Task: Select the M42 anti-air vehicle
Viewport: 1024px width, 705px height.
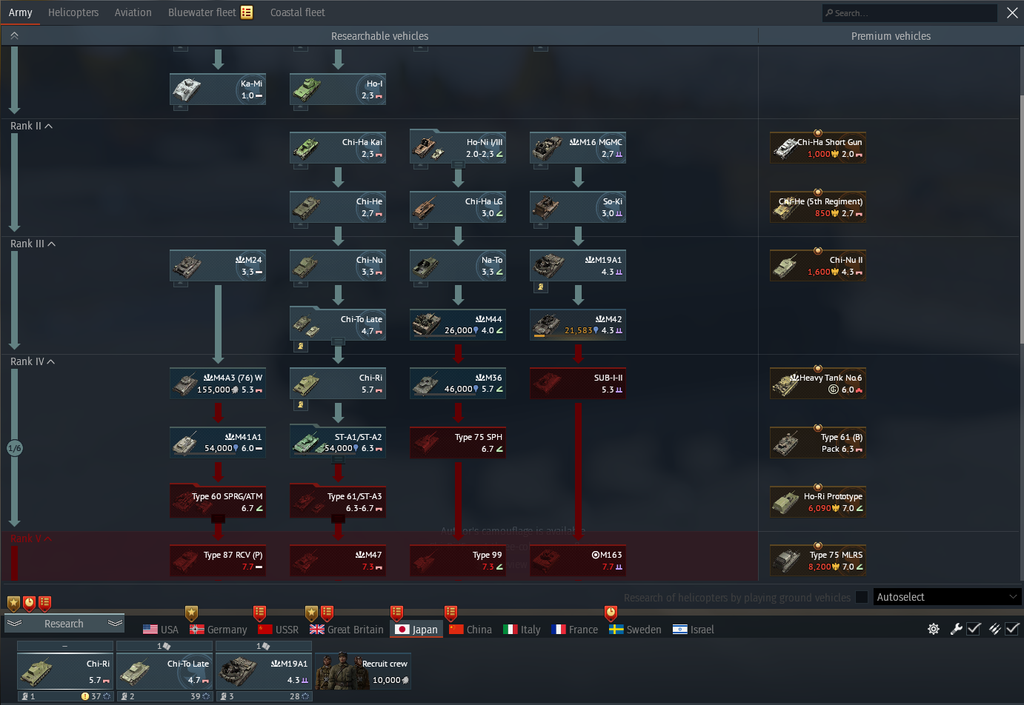Action: [x=578, y=325]
